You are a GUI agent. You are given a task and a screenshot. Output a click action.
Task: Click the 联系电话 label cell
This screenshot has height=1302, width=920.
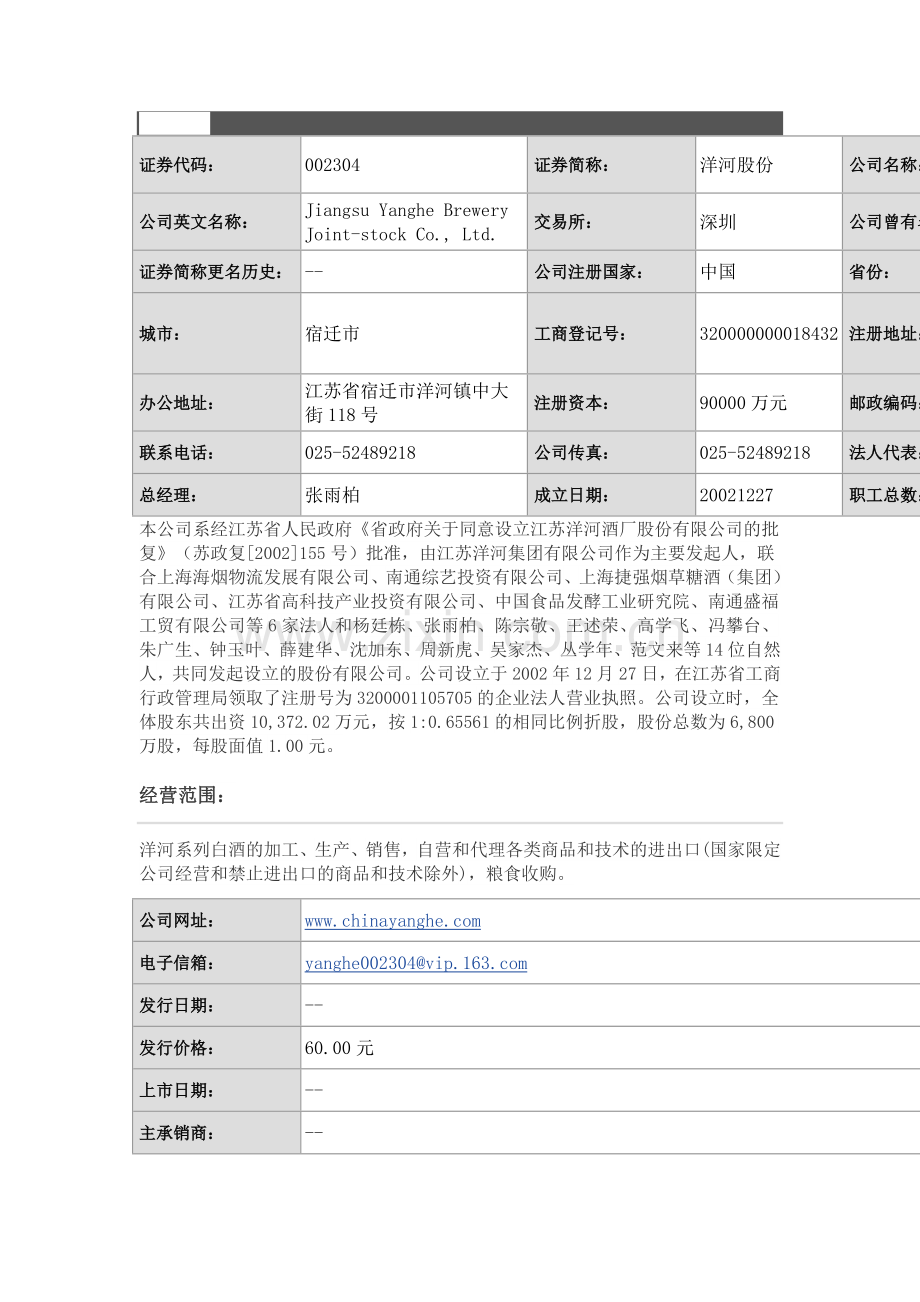pyautogui.click(x=216, y=453)
